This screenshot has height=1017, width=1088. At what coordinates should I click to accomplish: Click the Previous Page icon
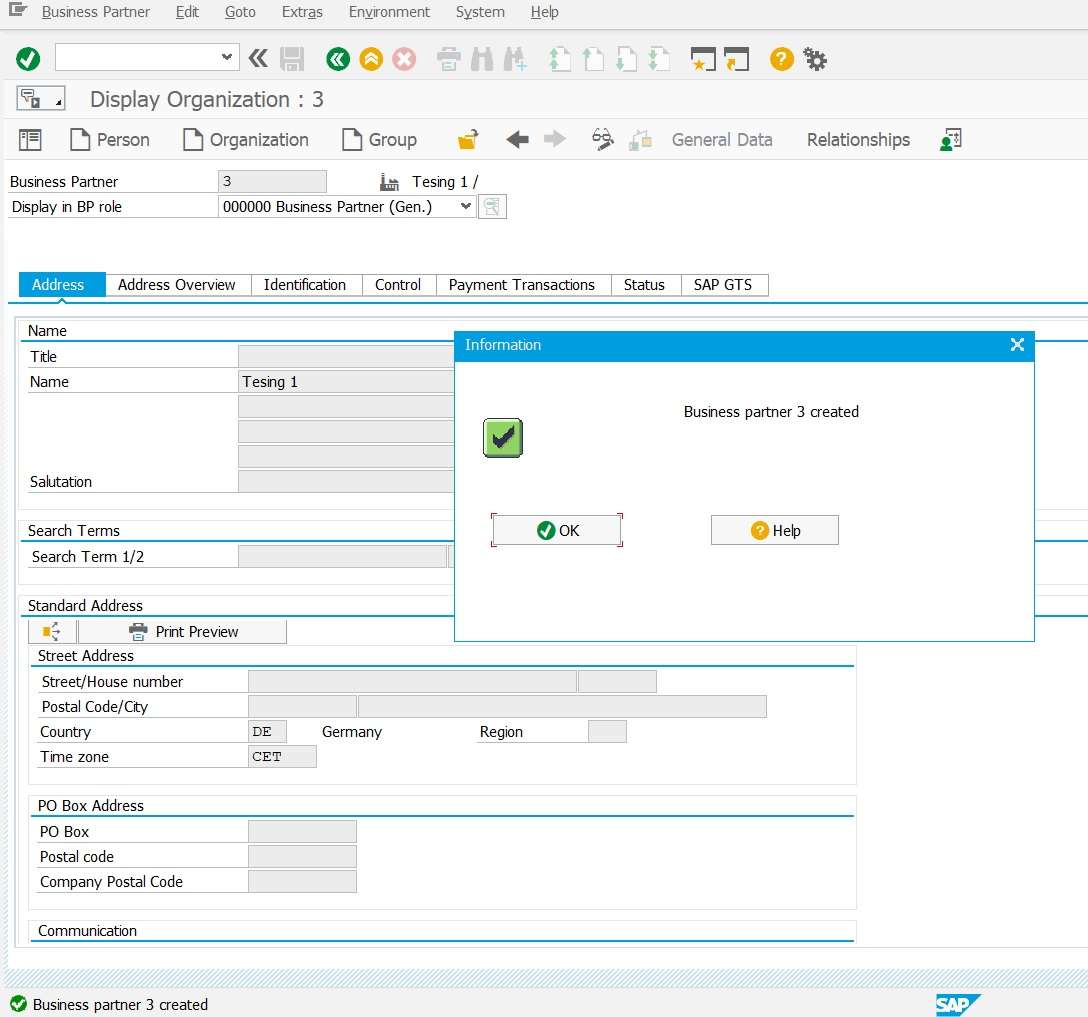click(593, 59)
